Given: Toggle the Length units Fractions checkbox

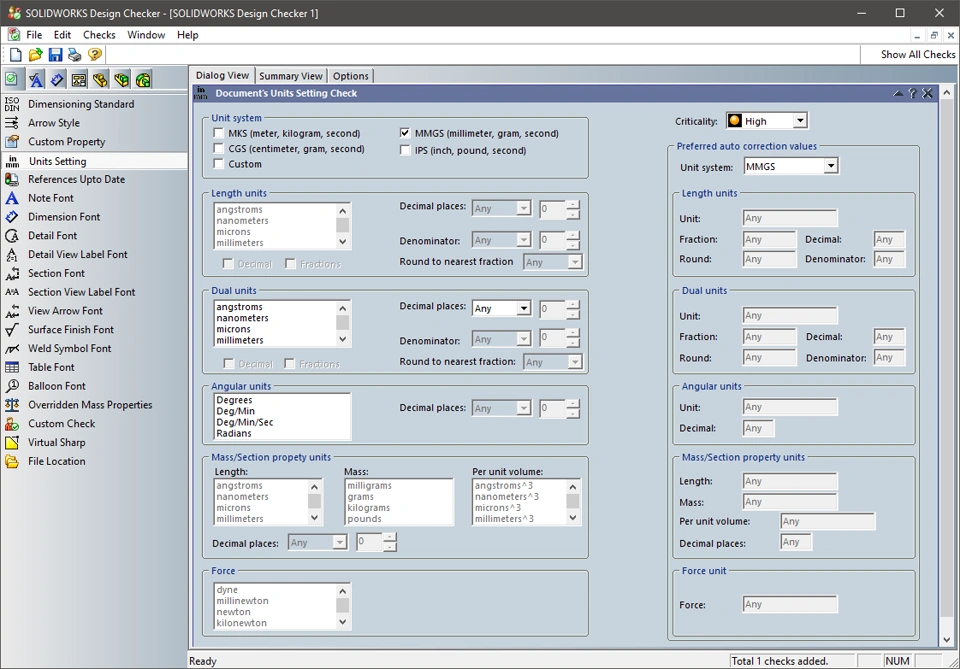Looking at the screenshot, I should (290, 264).
